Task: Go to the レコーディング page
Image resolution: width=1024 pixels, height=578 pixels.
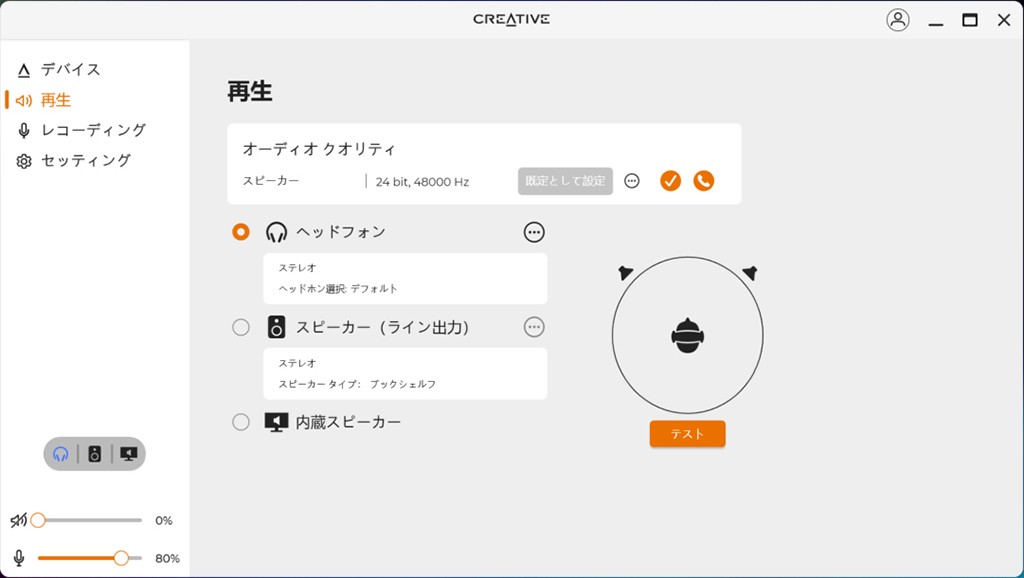Action: 81,130
